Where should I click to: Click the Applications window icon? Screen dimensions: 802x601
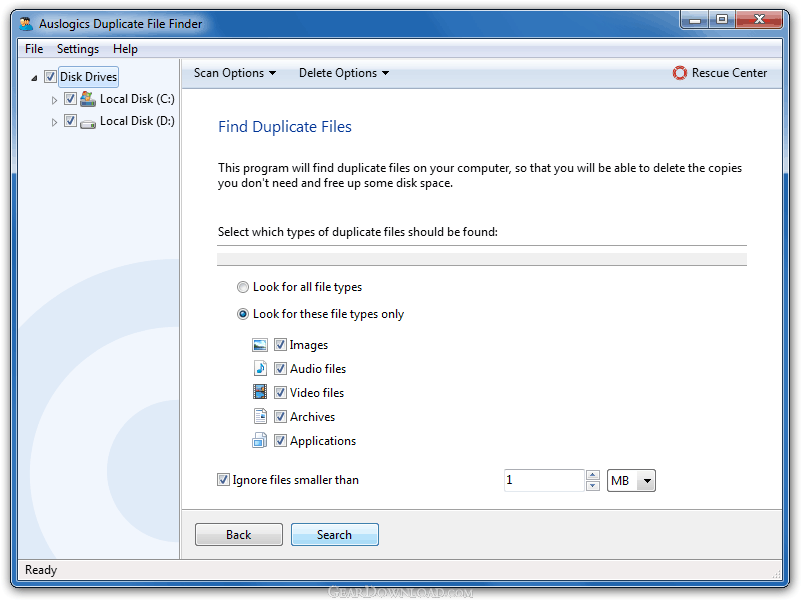(260, 440)
